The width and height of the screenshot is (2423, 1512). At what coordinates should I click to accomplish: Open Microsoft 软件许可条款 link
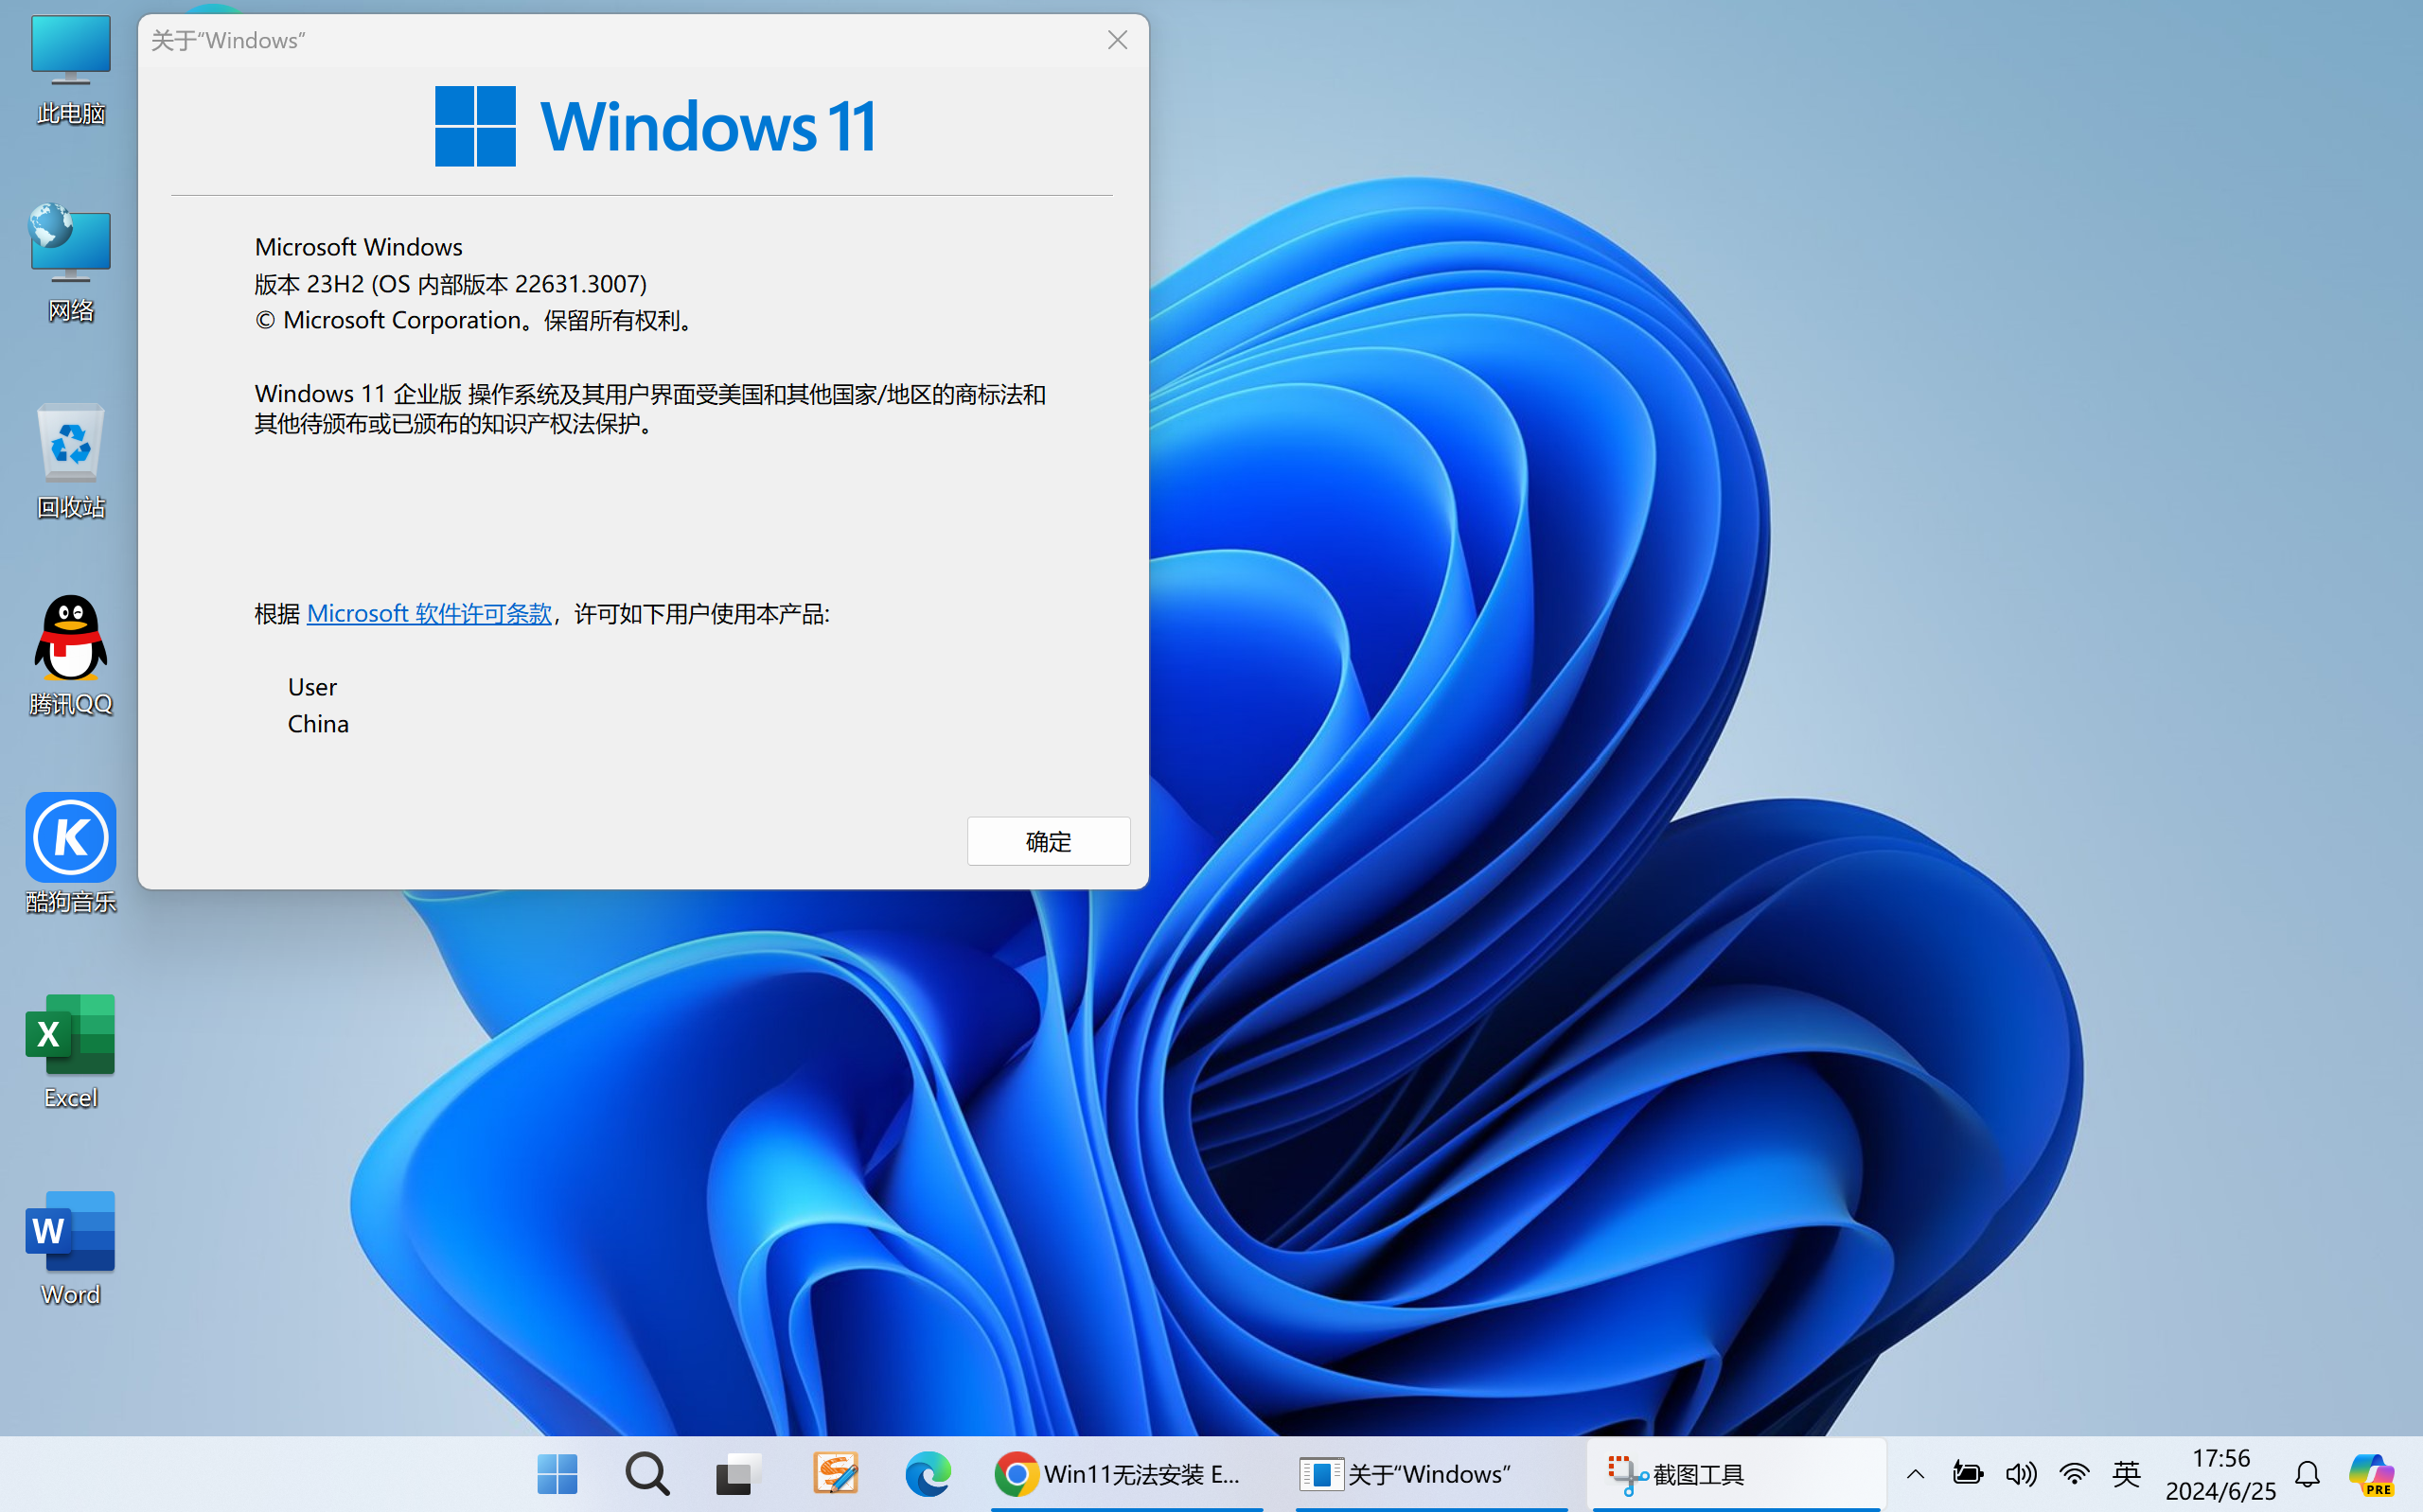pos(429,613)
